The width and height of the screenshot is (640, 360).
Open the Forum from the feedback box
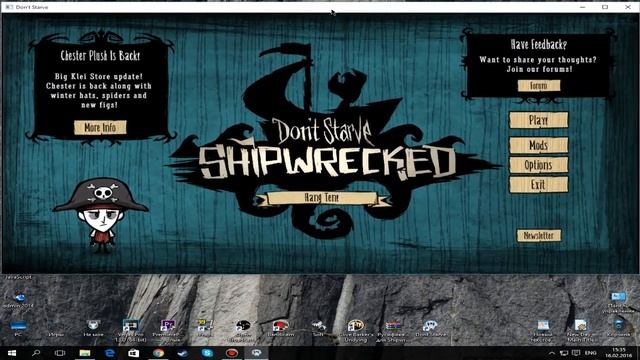[539, 86]
